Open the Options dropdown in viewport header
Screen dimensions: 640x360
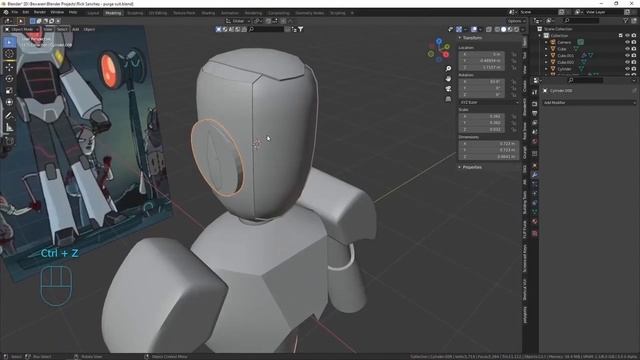coord(516,21)
